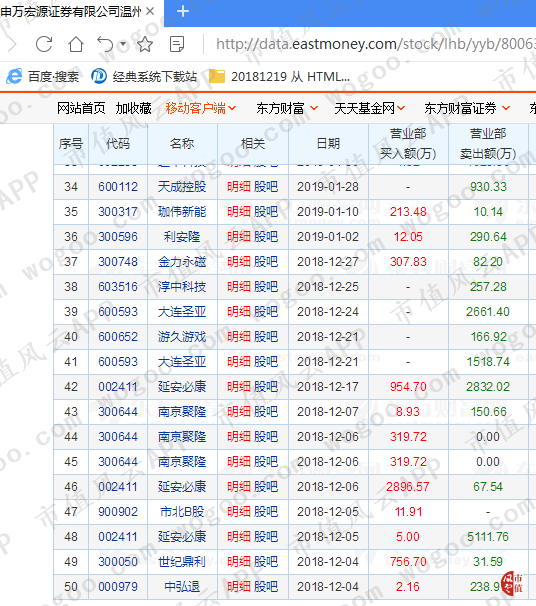The width and height of the screenshot is (536, 606).
Task: Open 股吧 for row 41 大连圣亚
Action: (266, 362)
